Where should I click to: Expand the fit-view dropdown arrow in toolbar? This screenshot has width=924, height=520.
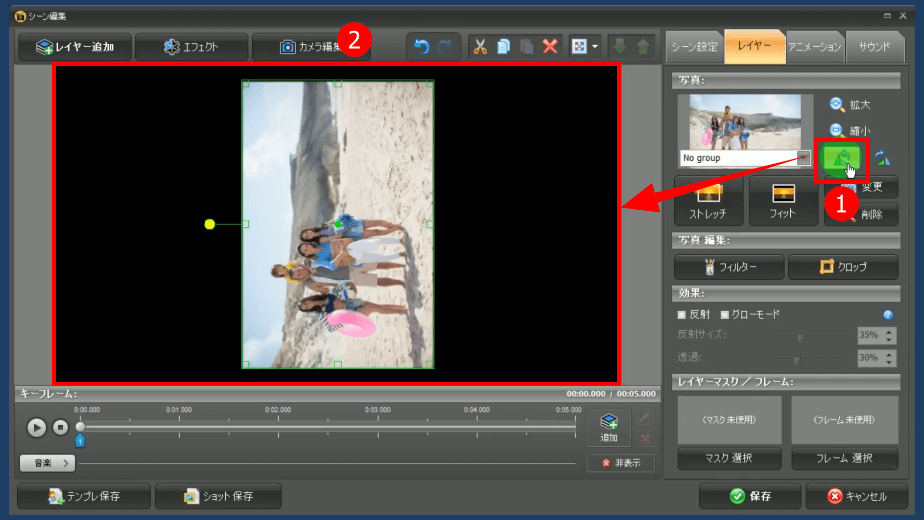[595, 46]
